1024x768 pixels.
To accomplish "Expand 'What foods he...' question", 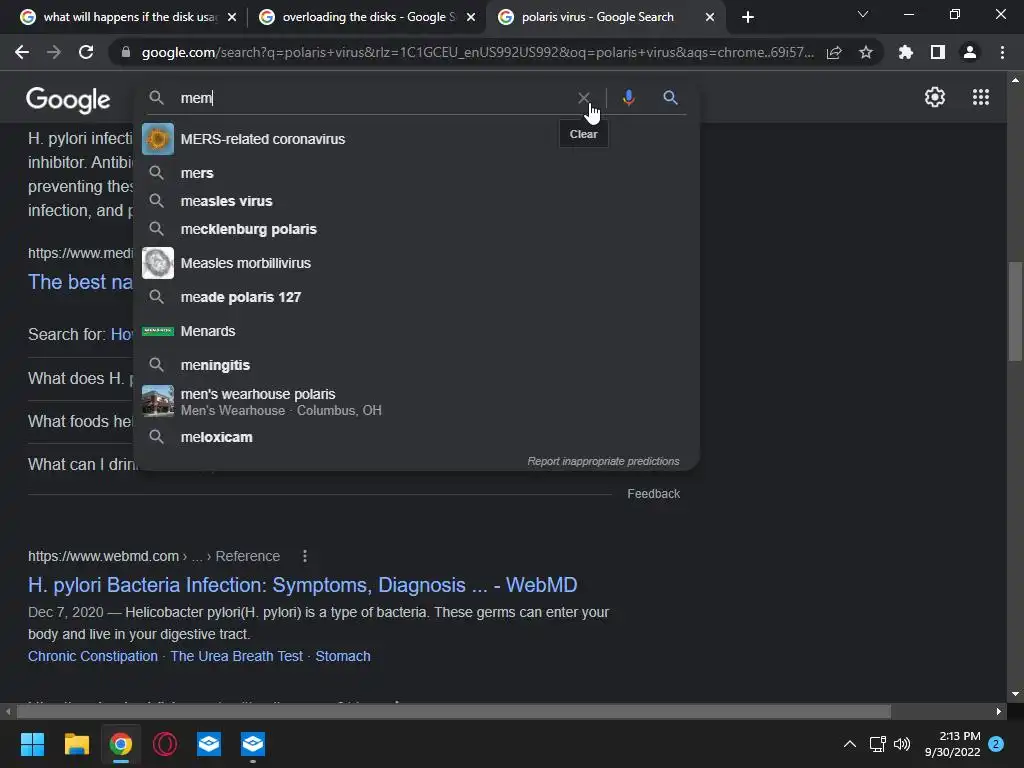I will 80,421.
